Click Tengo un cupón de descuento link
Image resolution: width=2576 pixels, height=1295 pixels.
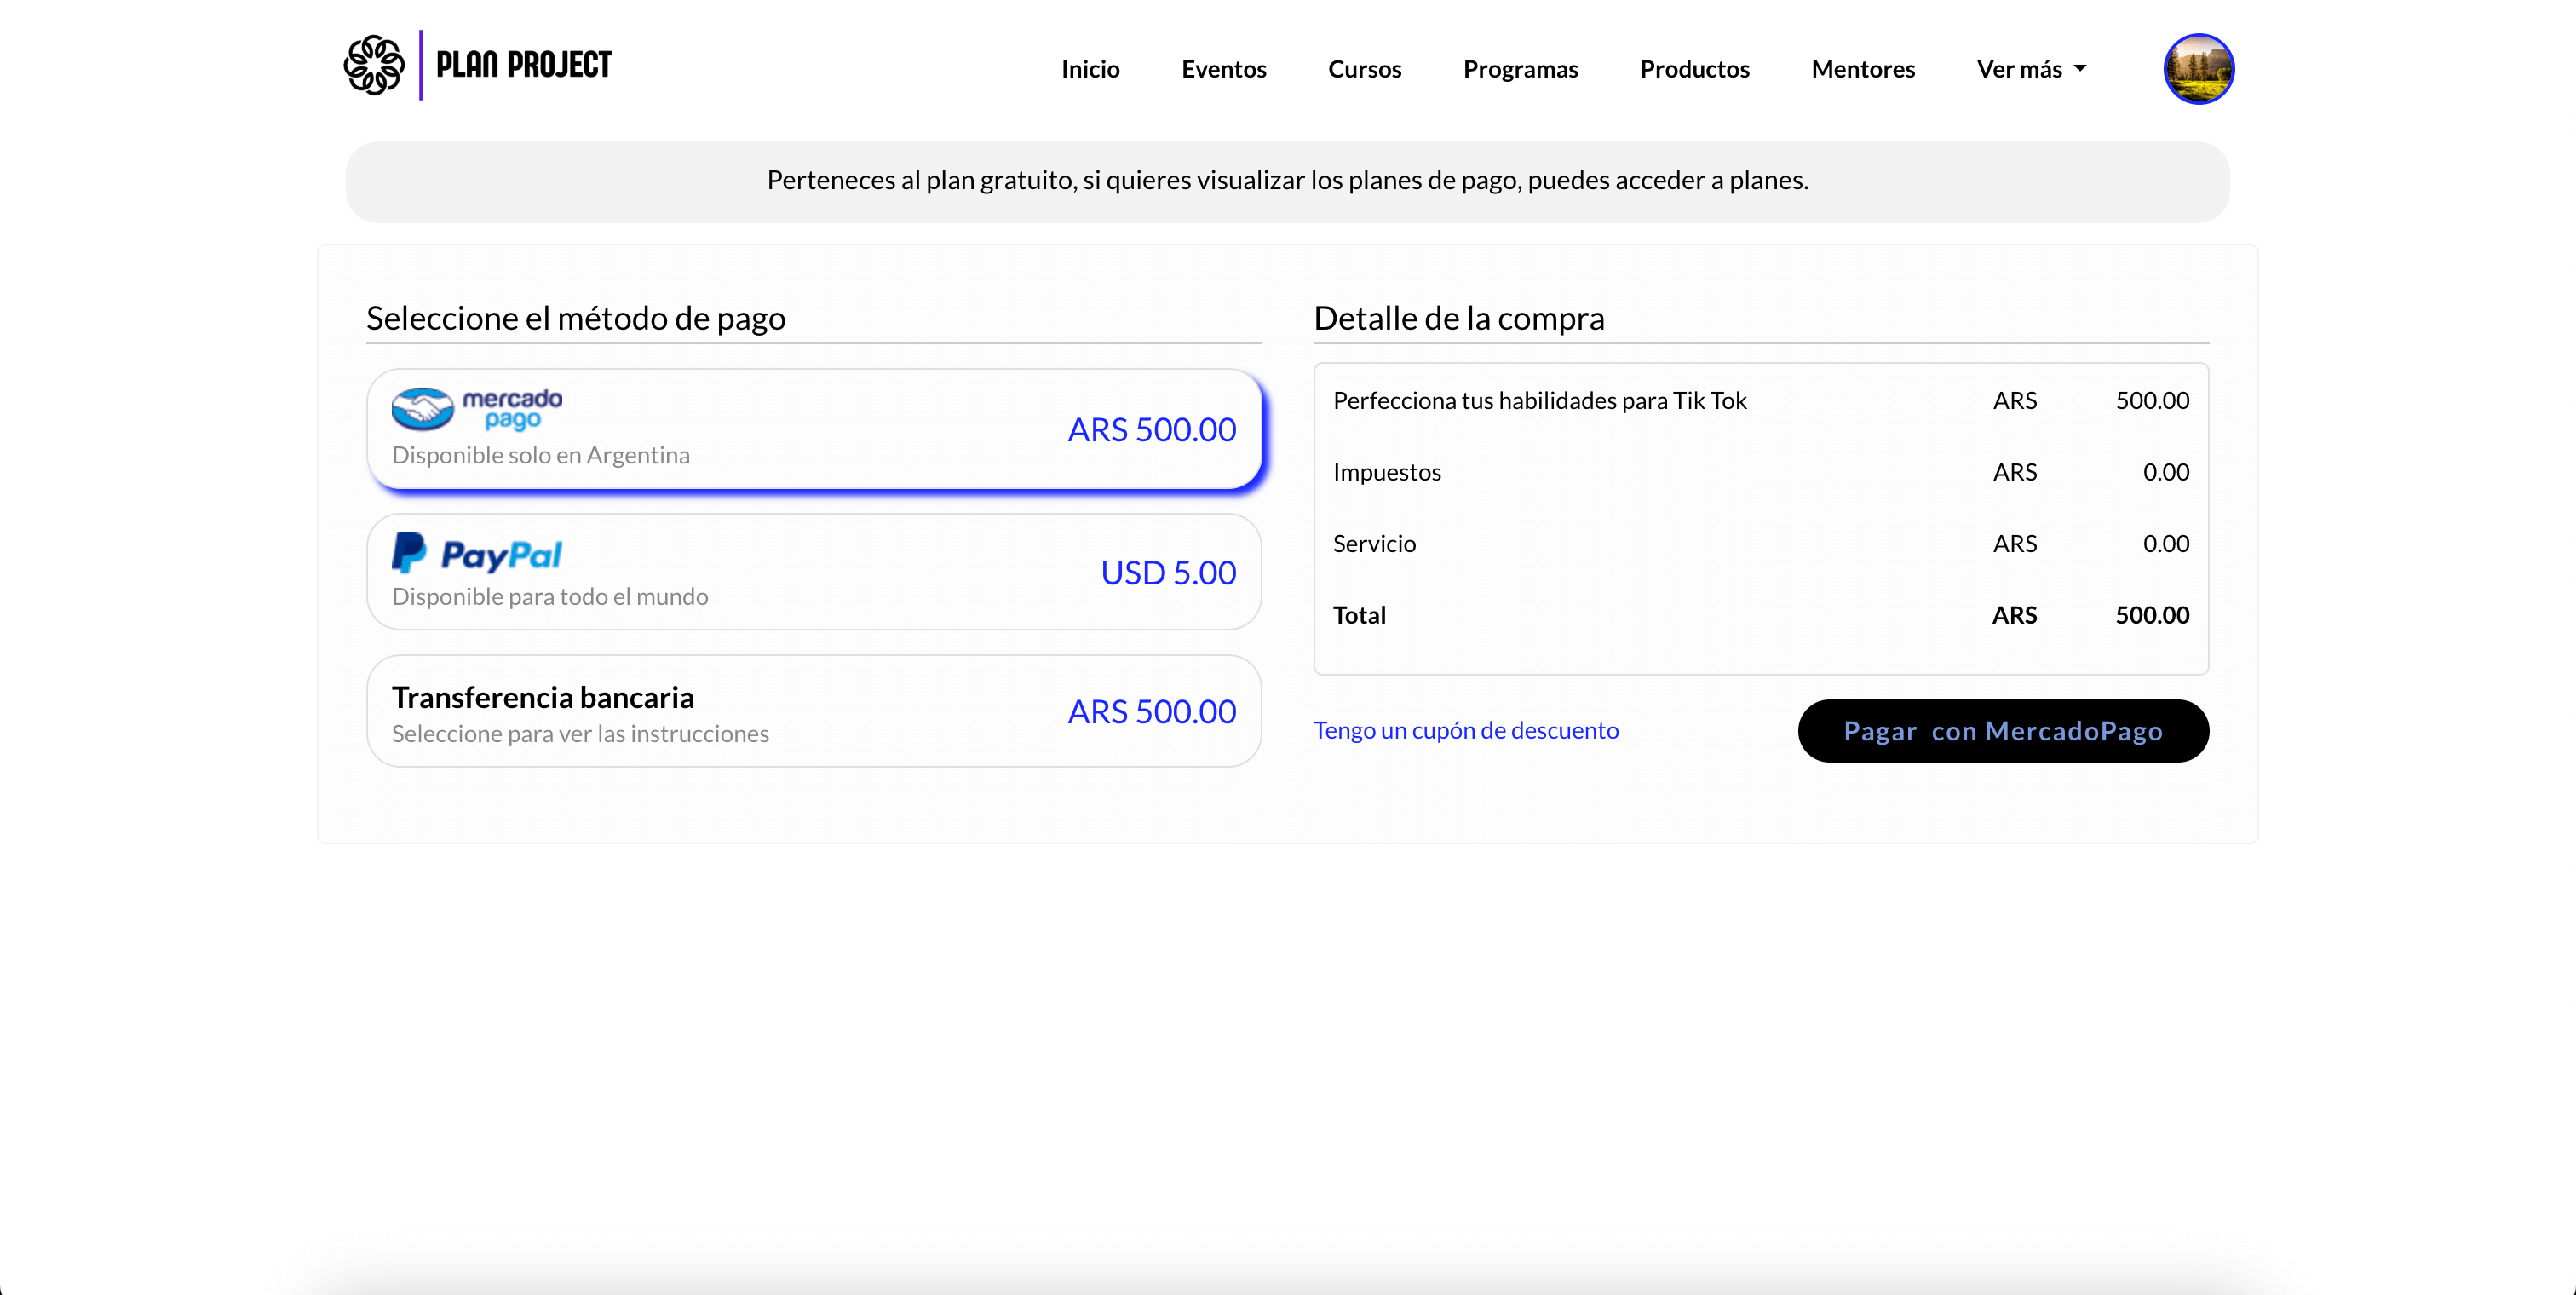coord(1465,731)
